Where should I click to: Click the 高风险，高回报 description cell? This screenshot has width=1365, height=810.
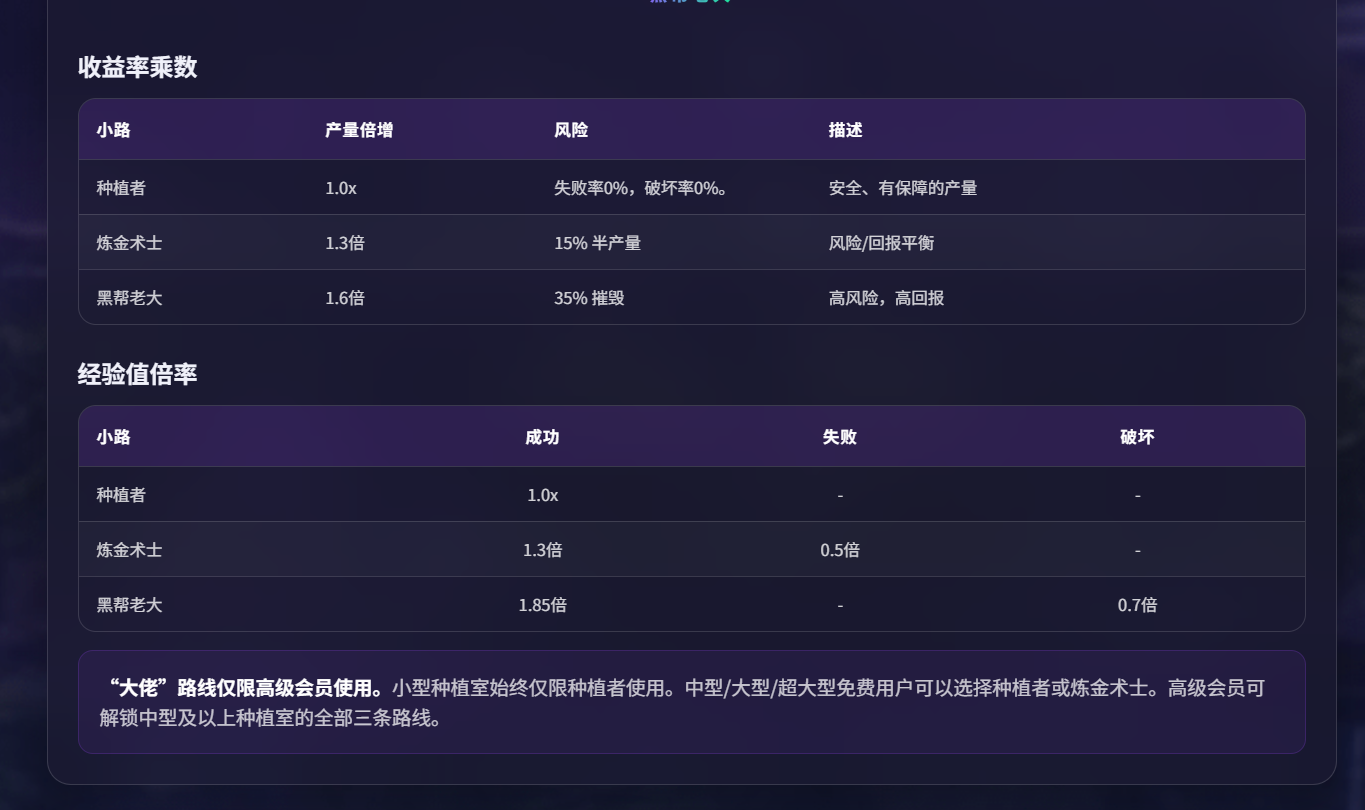(x=886, y=298)
